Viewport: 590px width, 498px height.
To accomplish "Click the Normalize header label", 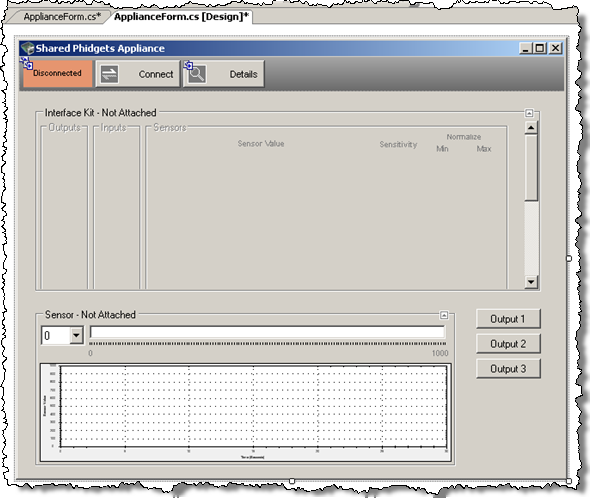I will (x=464, y=137).
